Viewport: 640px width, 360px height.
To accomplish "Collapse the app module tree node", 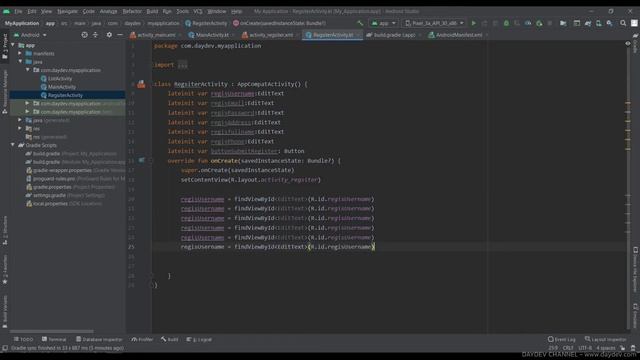I will [13, 45].
